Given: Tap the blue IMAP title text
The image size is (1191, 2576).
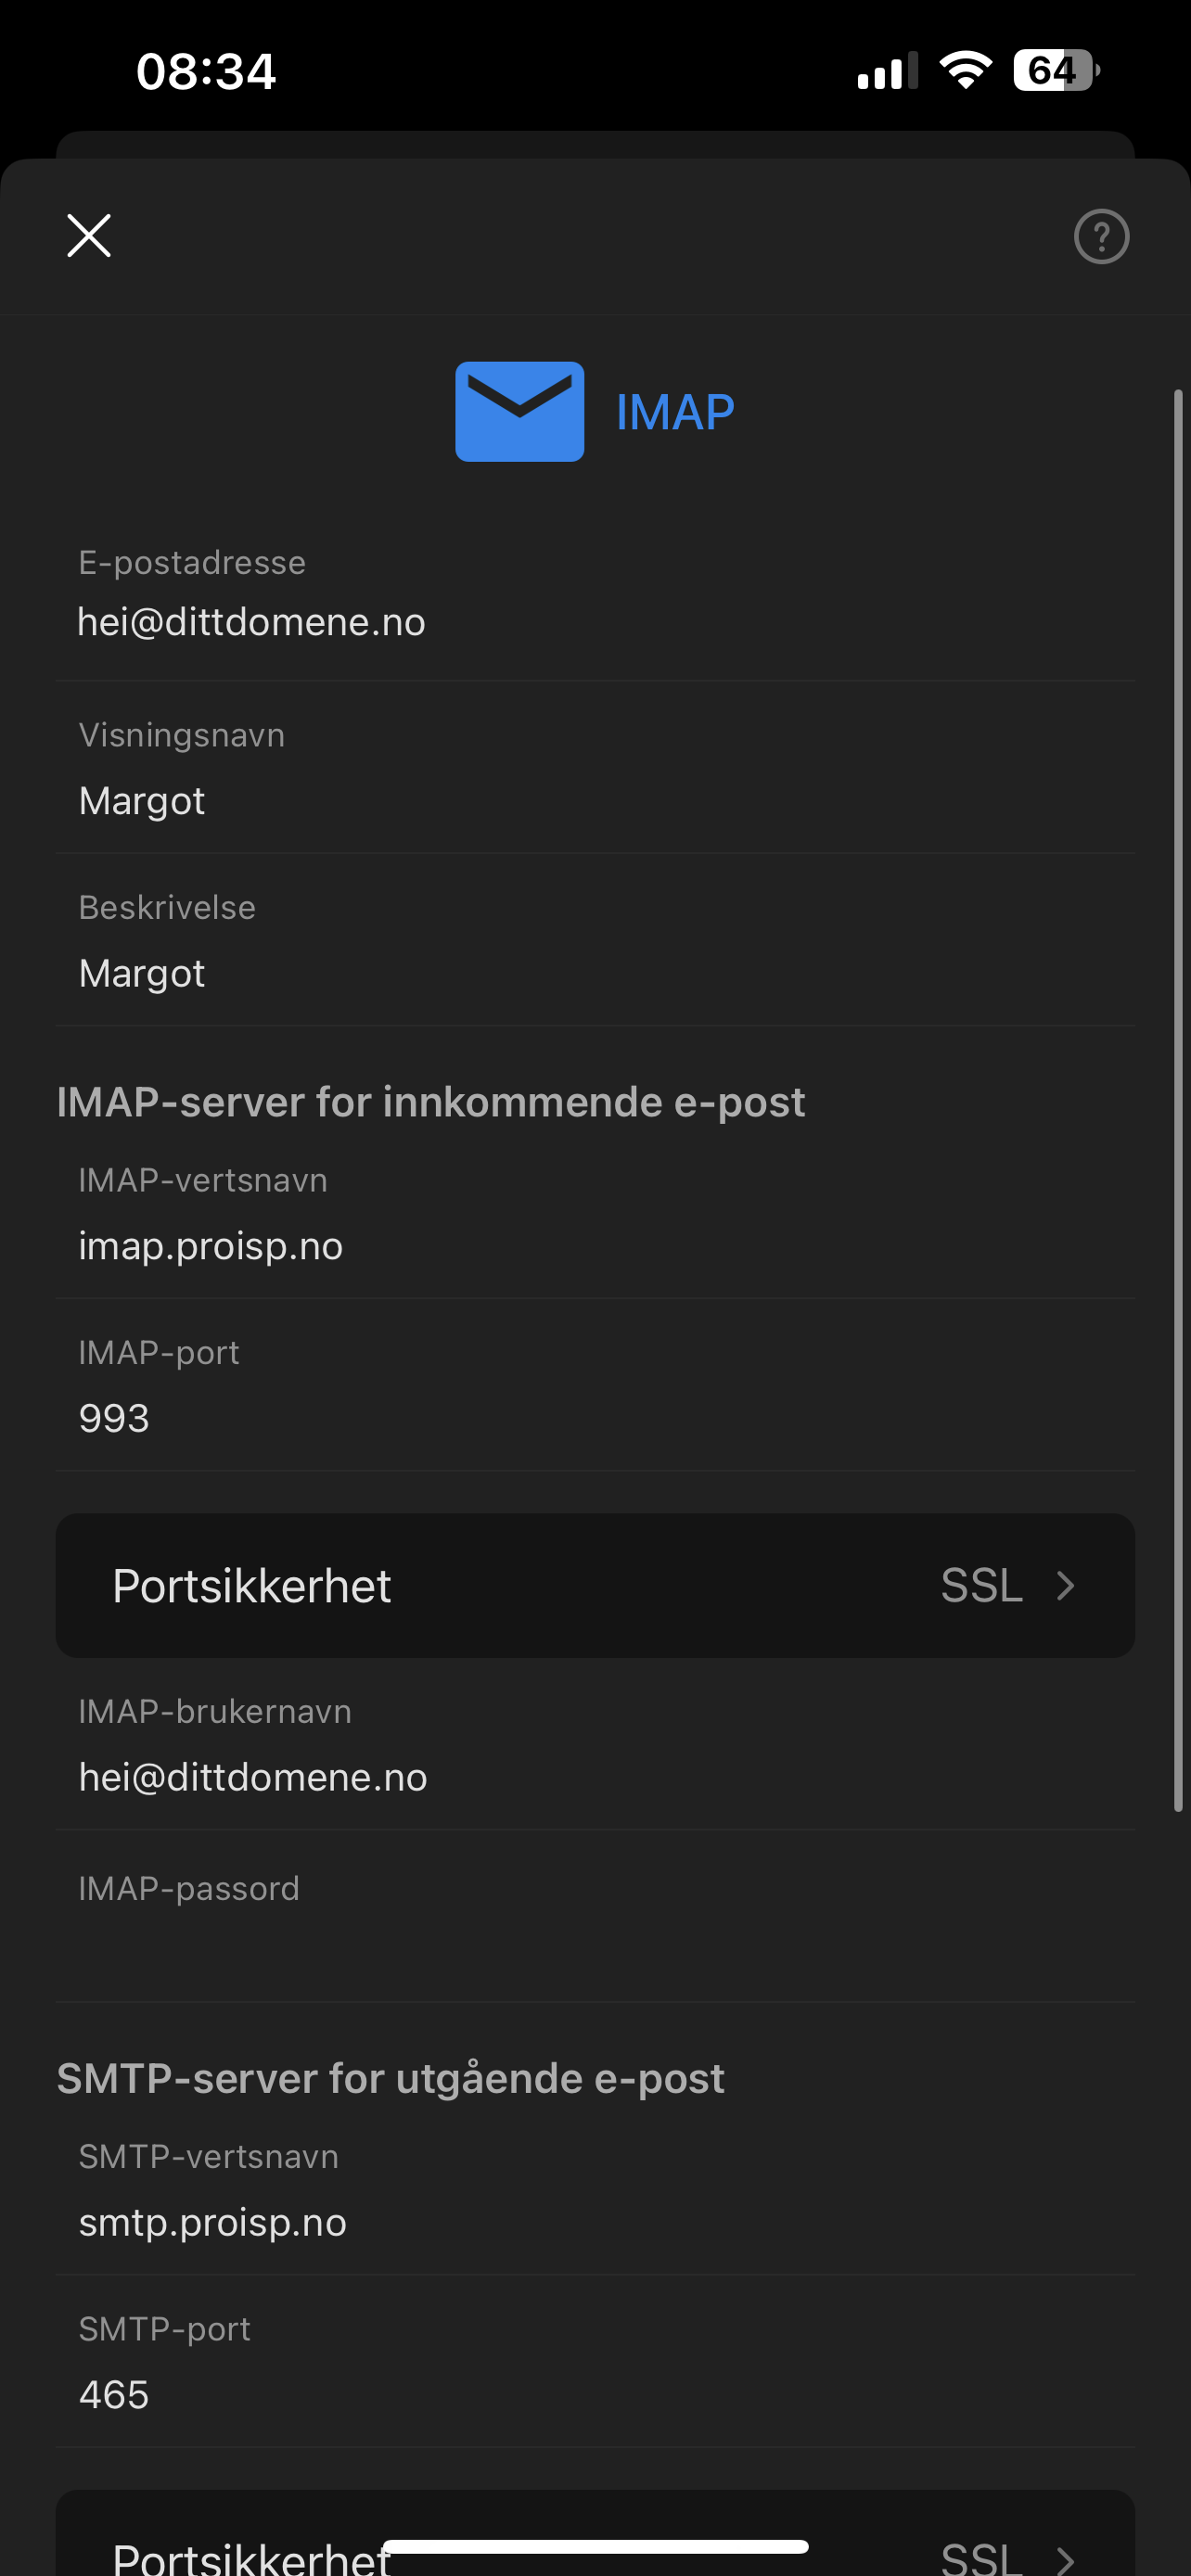Looking at the screenshot, I should click(x=675, y=413).
